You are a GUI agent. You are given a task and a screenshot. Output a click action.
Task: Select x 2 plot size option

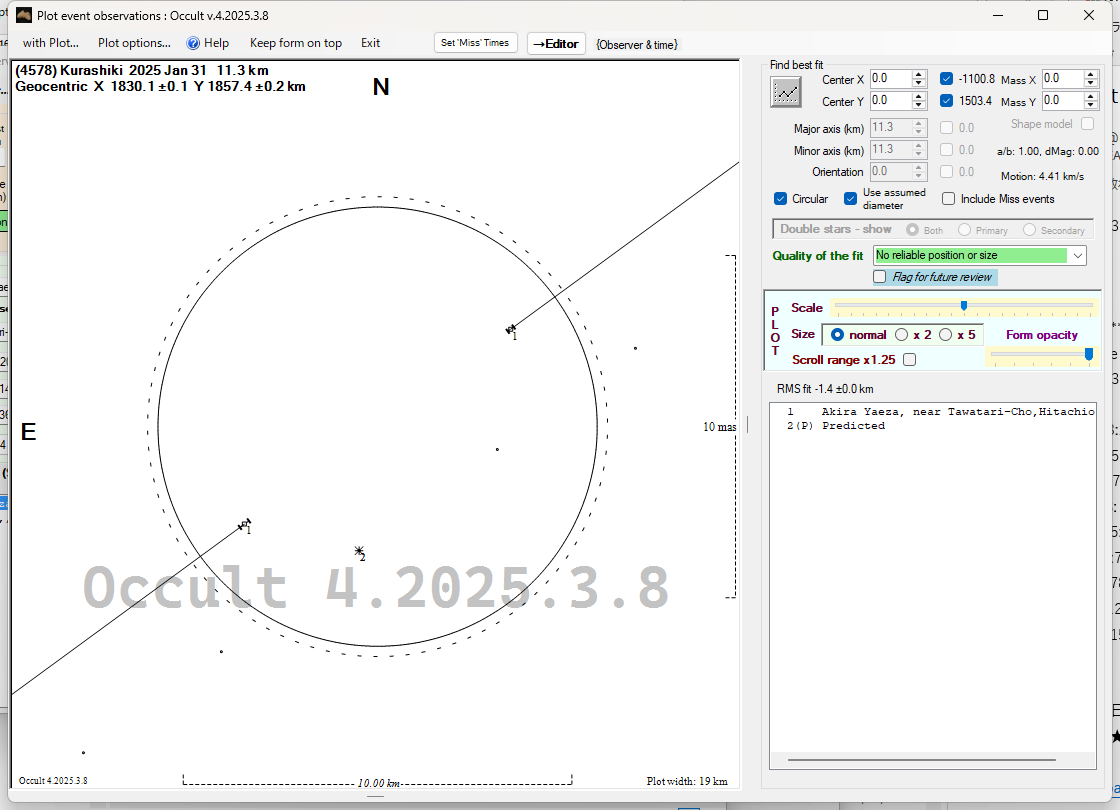pyautogui.click(x=902, y=335)
